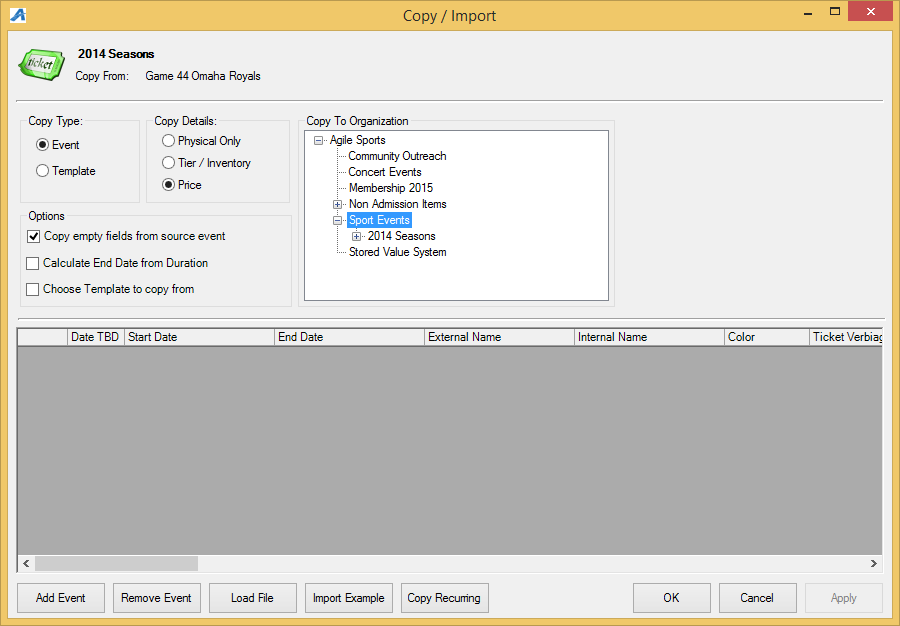This screenshot has width=900, height=626.
Task: Minimize the Copy / Import window
Action: pyautogui.click(x=808, y=13)
